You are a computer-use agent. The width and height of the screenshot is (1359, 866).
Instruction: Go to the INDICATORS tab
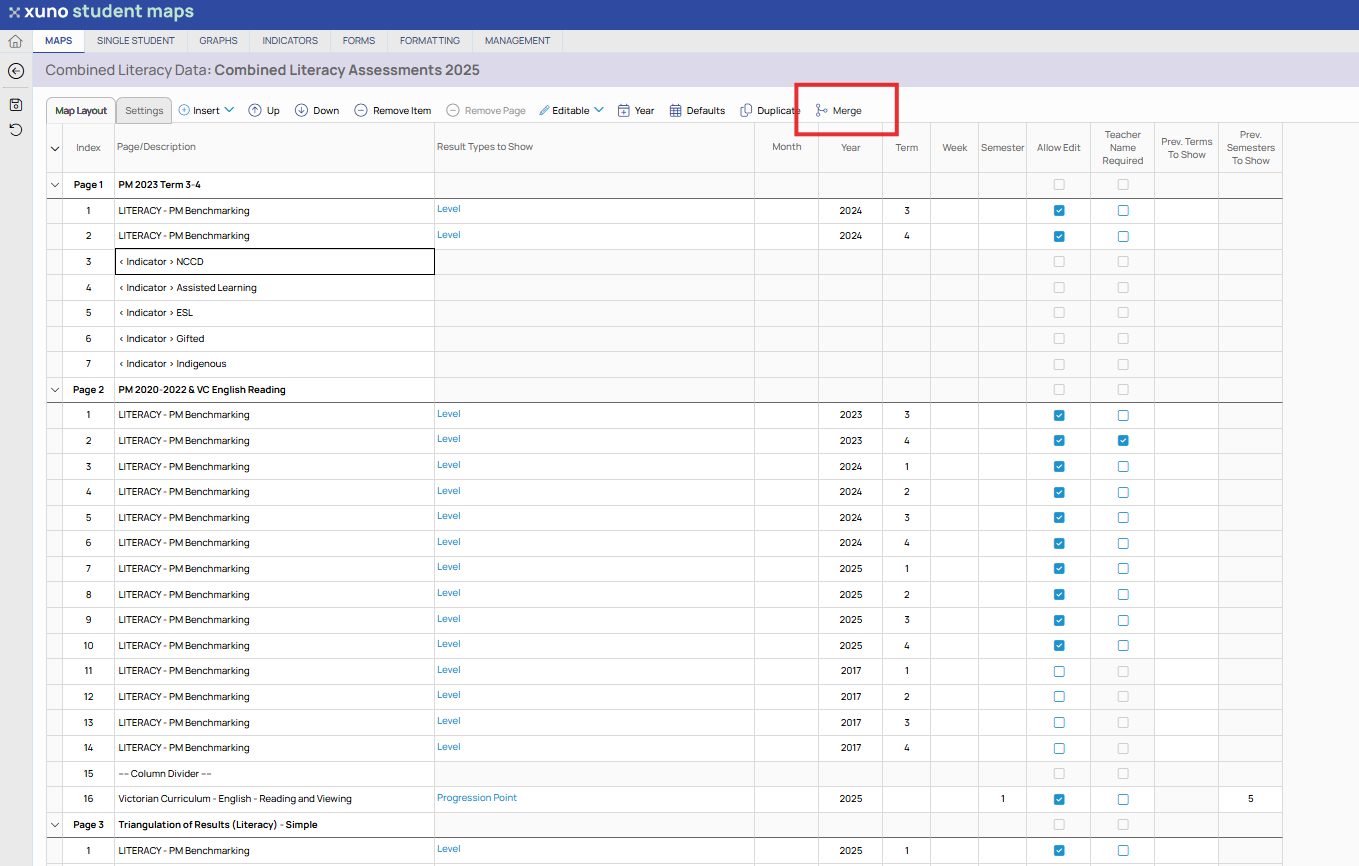290,41
